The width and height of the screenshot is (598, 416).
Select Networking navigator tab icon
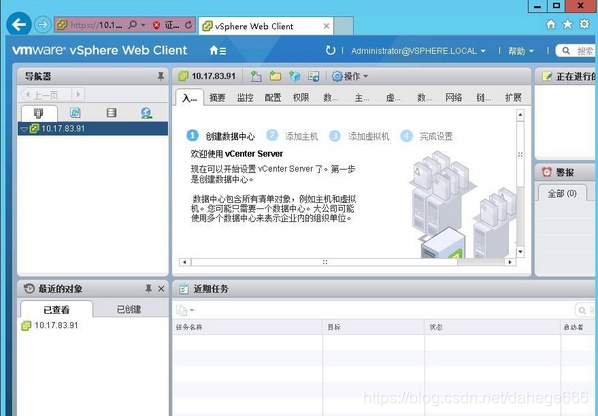147,112
